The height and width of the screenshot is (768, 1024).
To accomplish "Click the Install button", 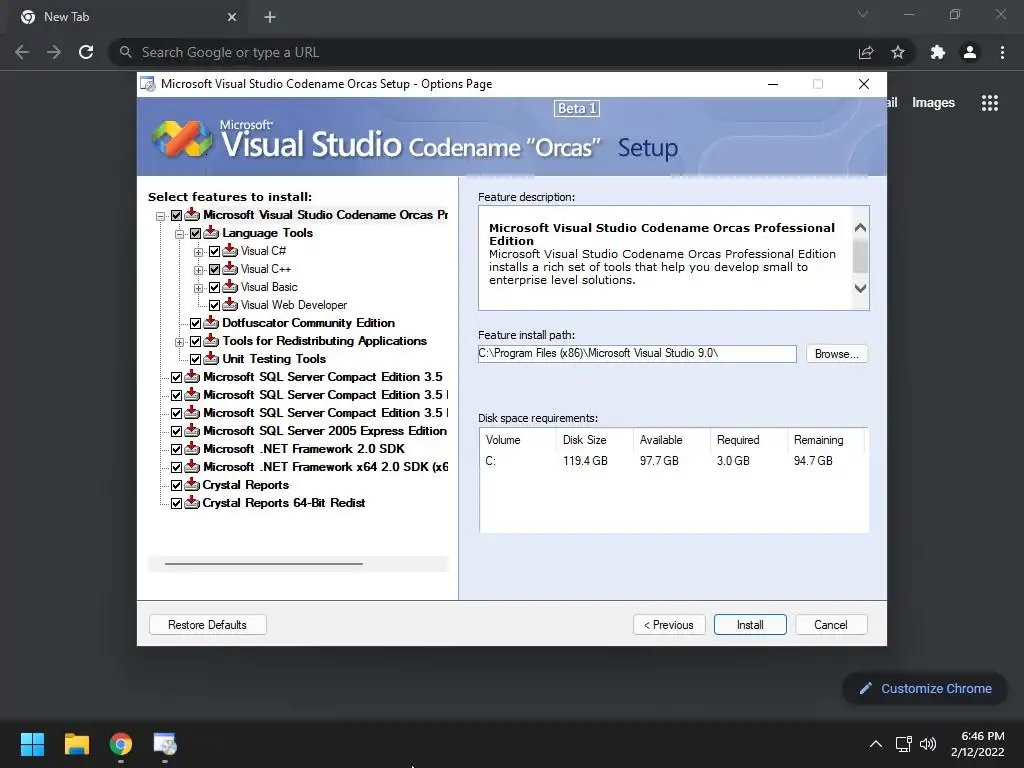I will [x=750, y=624].
